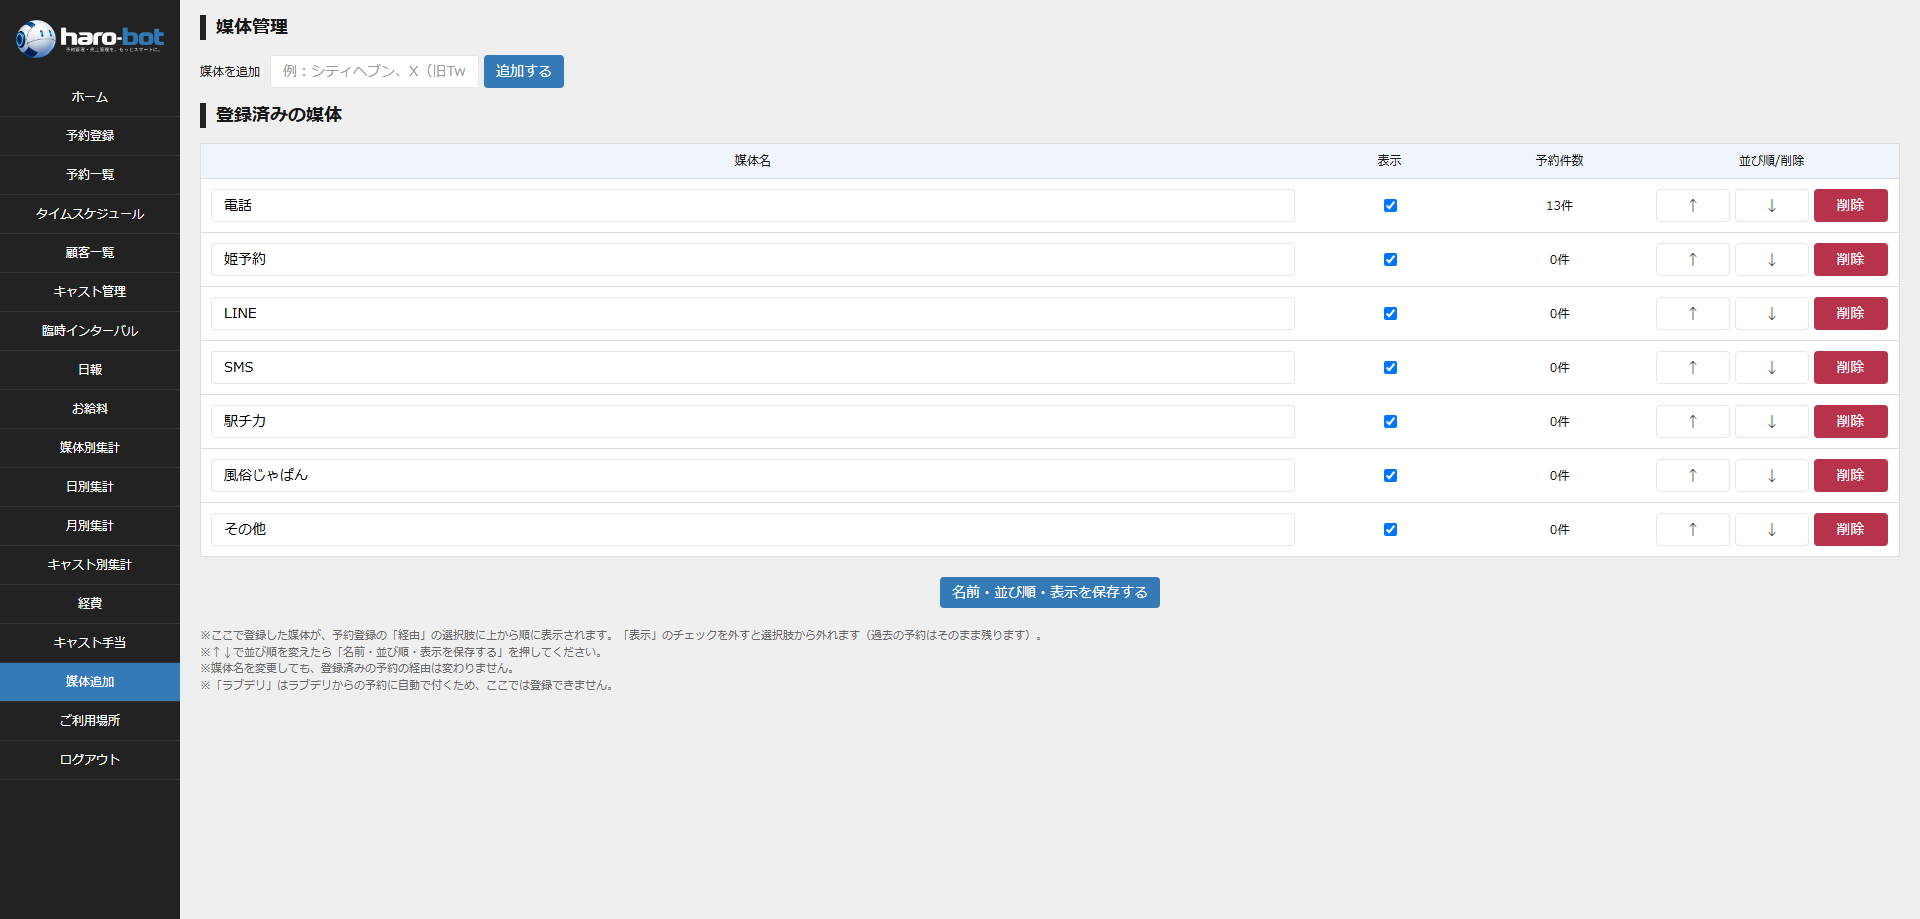Uncheck 表示 checkbox for 風俗じゃぱん
The width and height of the screenshot is (1920, 919).
1390,475
